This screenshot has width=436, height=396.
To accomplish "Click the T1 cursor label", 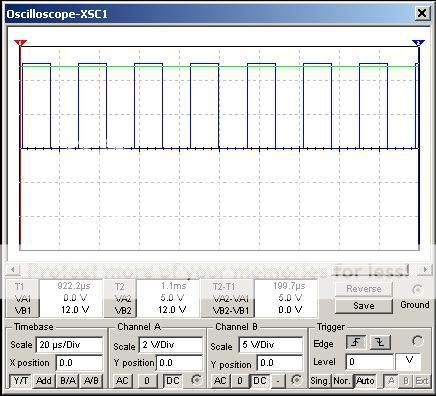I will point(19,287).
